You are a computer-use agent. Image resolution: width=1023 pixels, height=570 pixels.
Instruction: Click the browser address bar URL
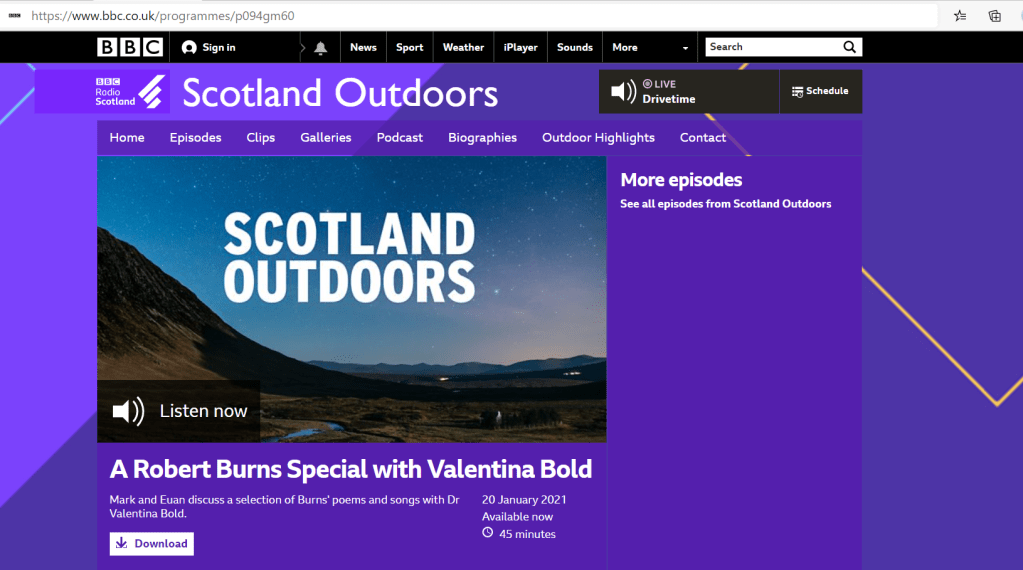point(163,16)
